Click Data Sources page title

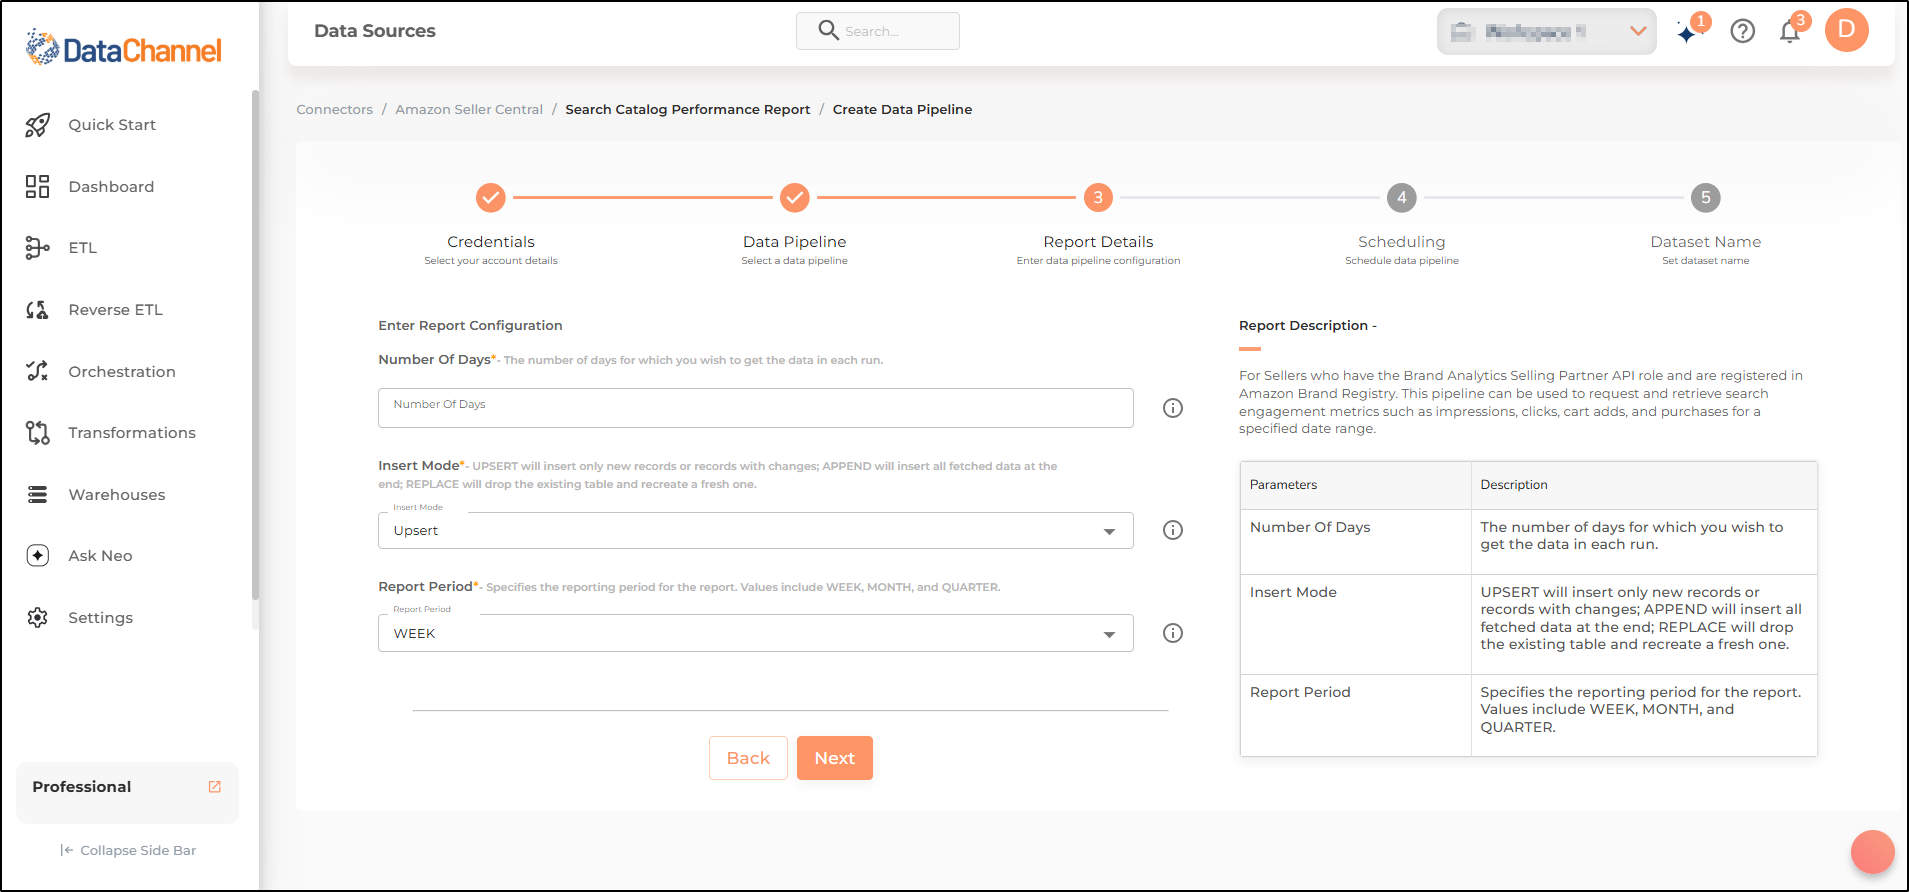(x=375, y=31)
